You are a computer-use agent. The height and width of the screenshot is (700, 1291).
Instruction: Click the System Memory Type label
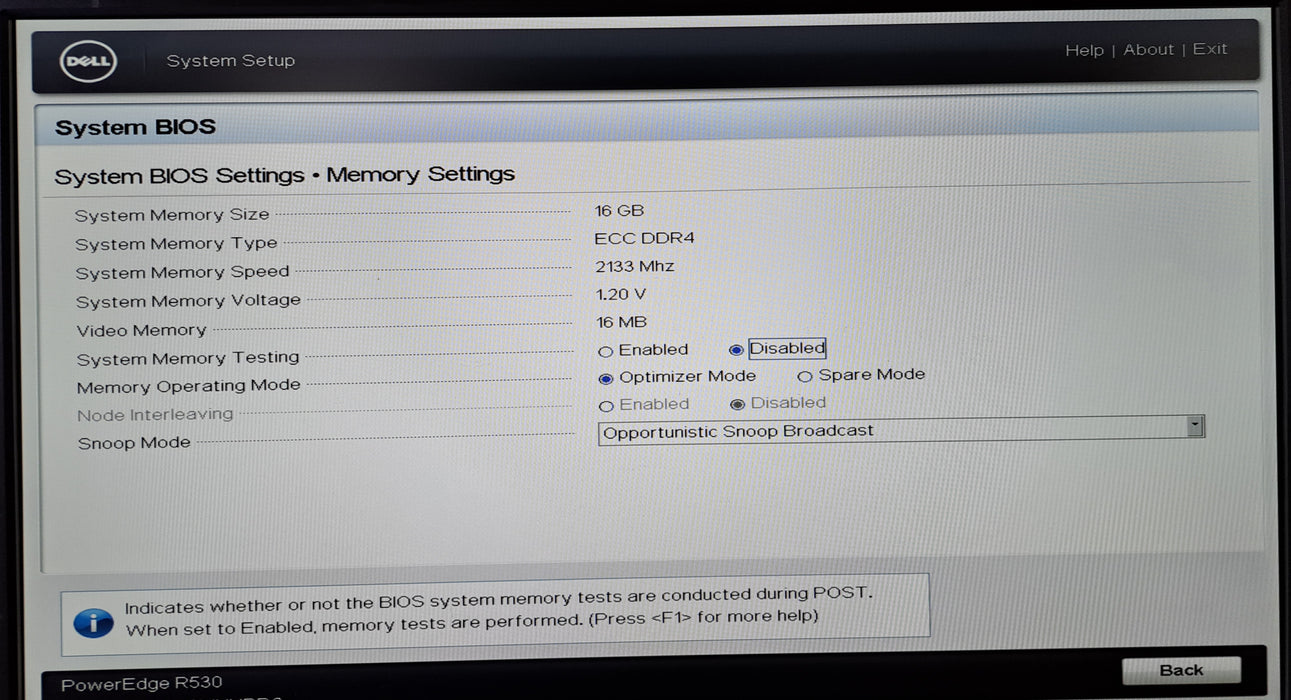(176, 244)
